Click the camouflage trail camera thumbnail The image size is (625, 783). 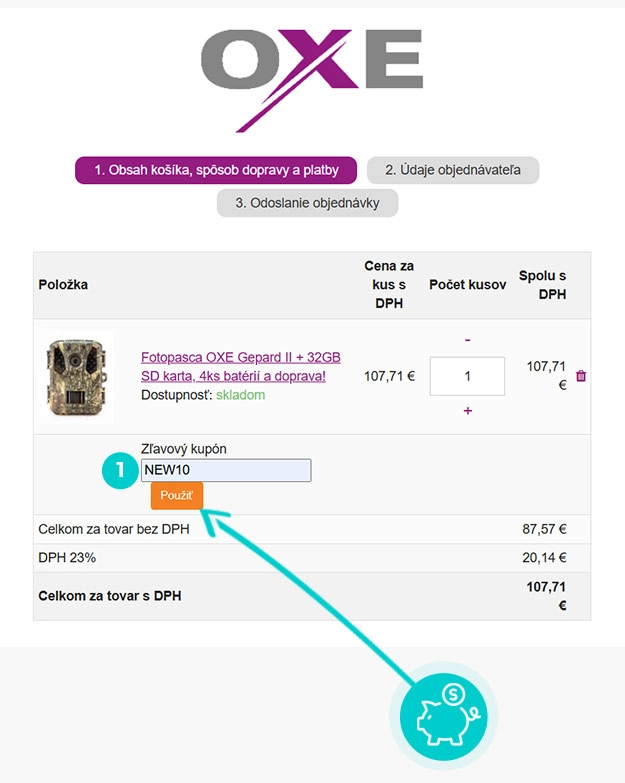[76, 377]
